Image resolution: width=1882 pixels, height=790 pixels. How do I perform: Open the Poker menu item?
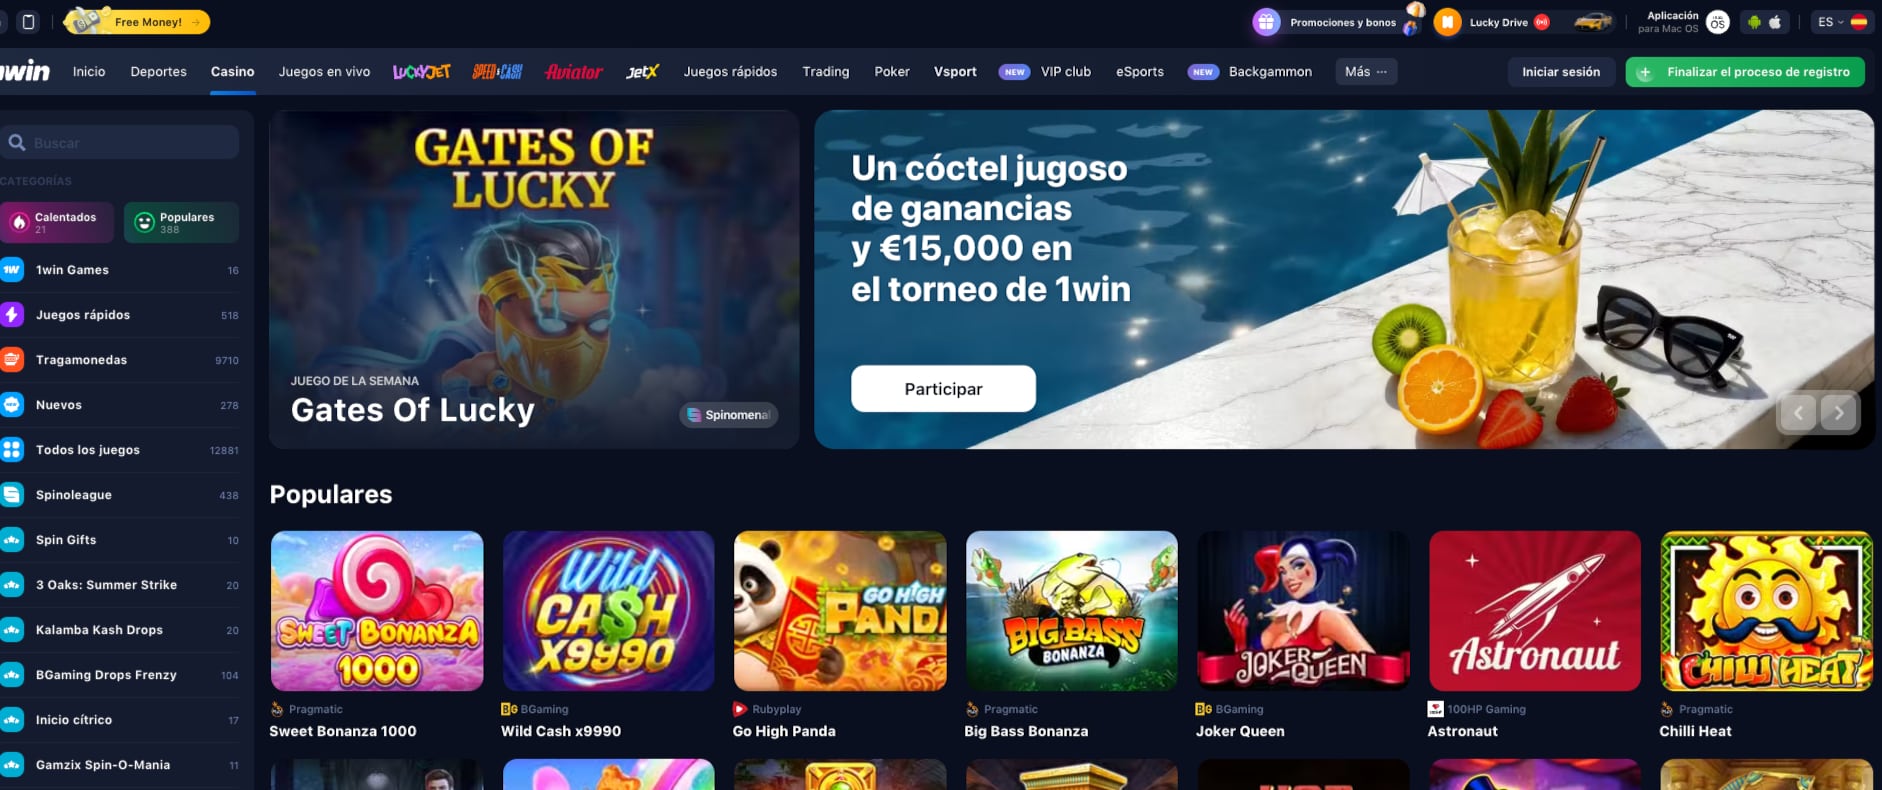click(x=892, y=72)
